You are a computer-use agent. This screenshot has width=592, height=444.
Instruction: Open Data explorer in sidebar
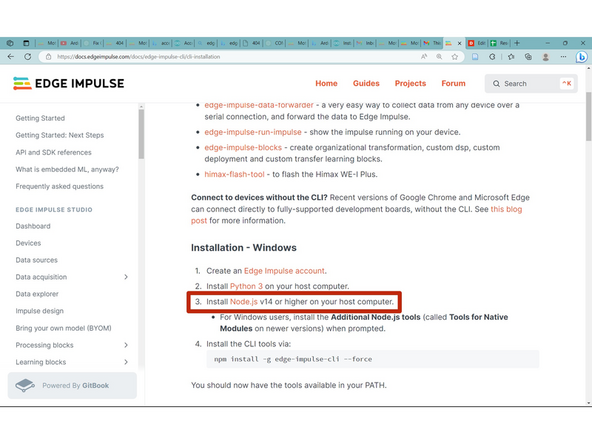tap(37, 294)
